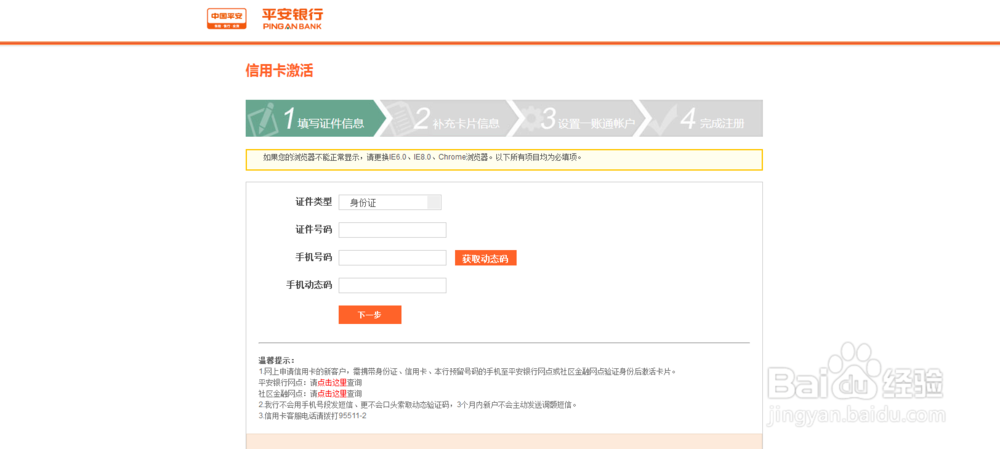Focus the 证件号码 input field
Image resolution: width=1000 pixels, height=449 pixels.
coord(392,230)
